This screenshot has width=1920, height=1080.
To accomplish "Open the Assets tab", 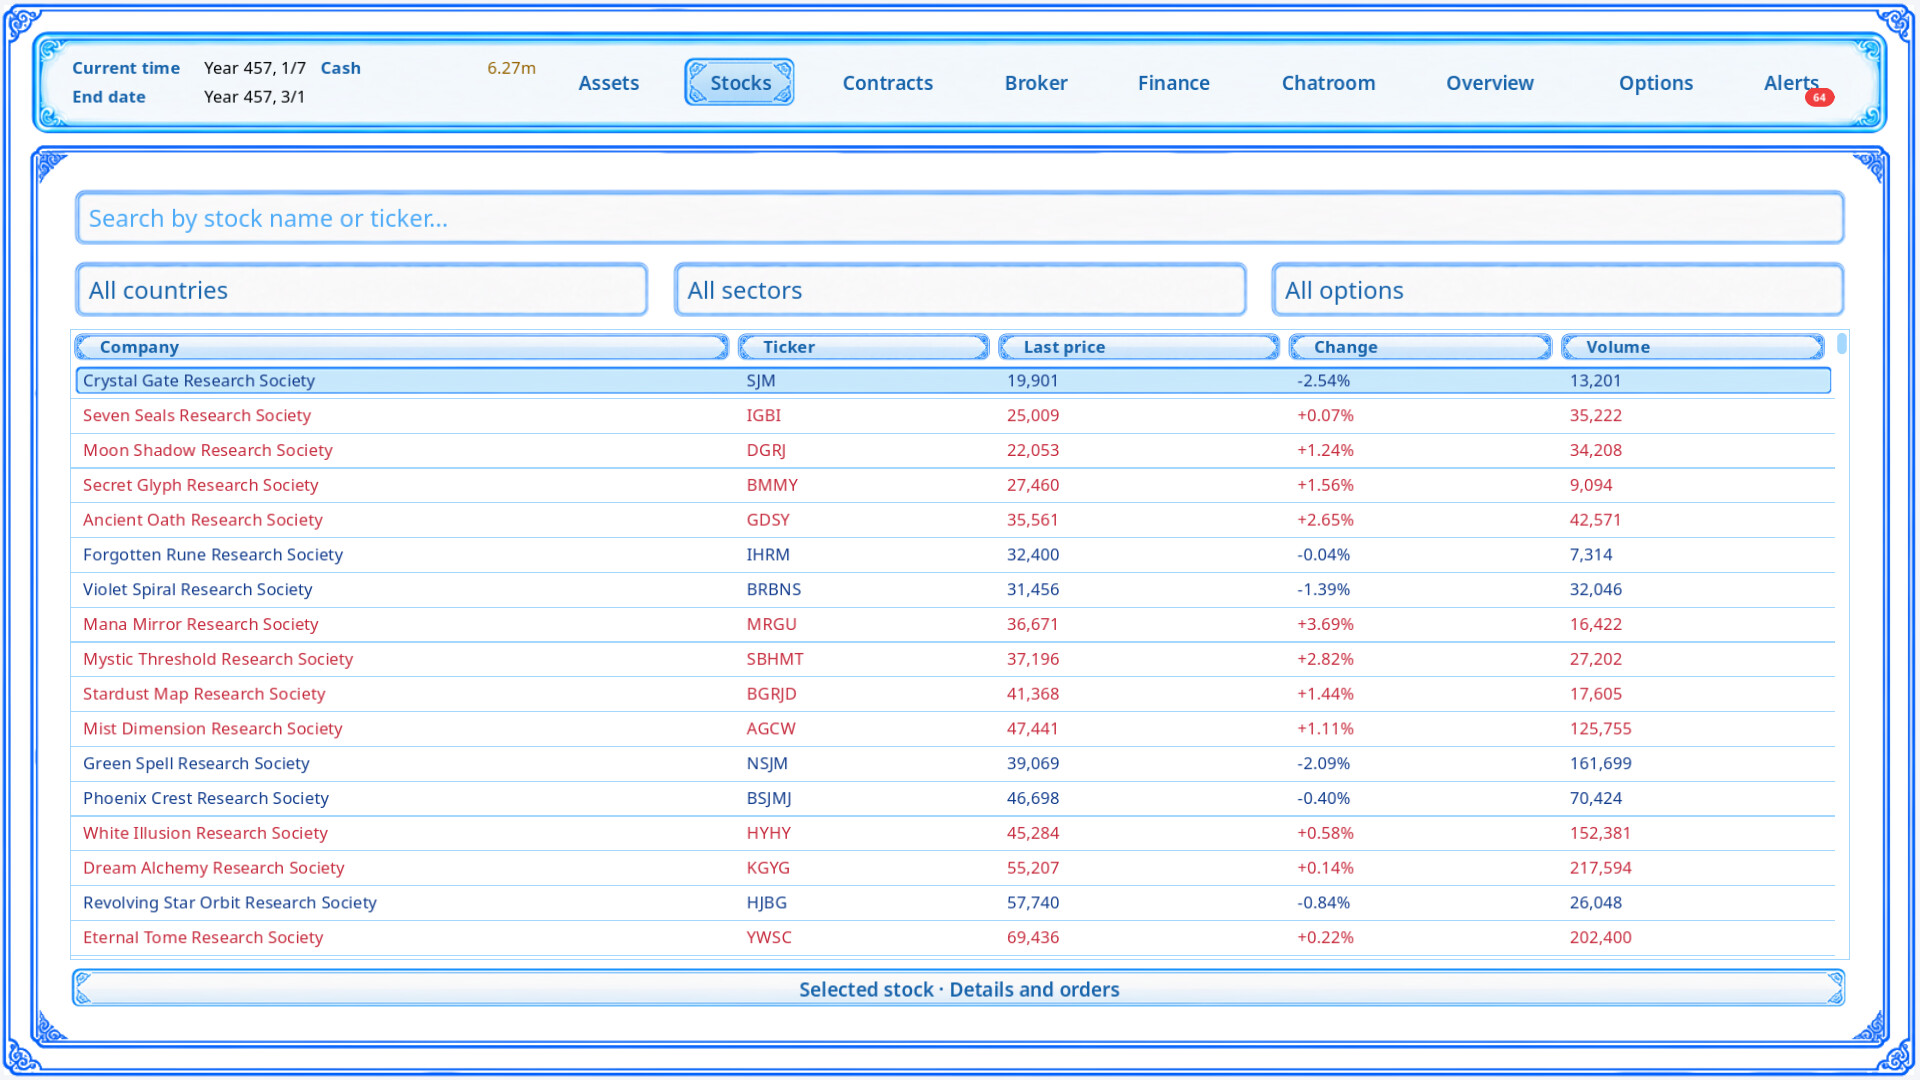I will click(608, 83).
